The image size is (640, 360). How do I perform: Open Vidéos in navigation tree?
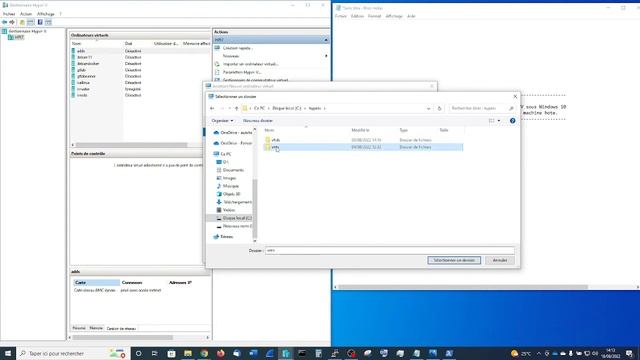(226, 210)
